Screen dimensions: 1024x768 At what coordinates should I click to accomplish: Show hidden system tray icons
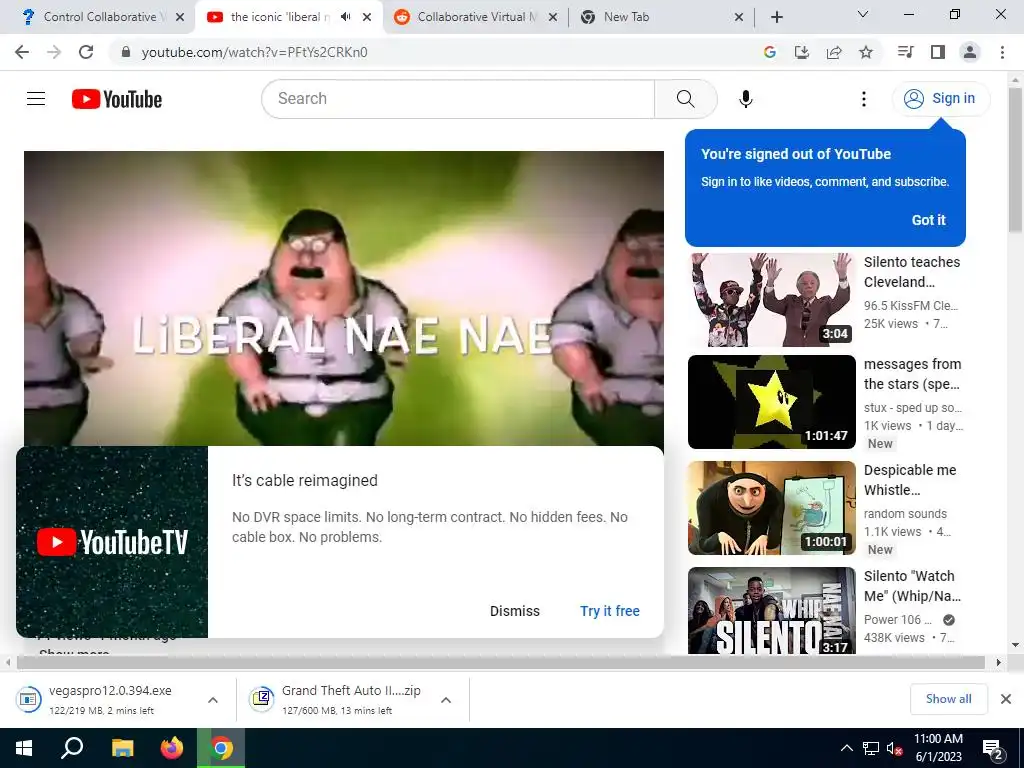click(846, 748)
